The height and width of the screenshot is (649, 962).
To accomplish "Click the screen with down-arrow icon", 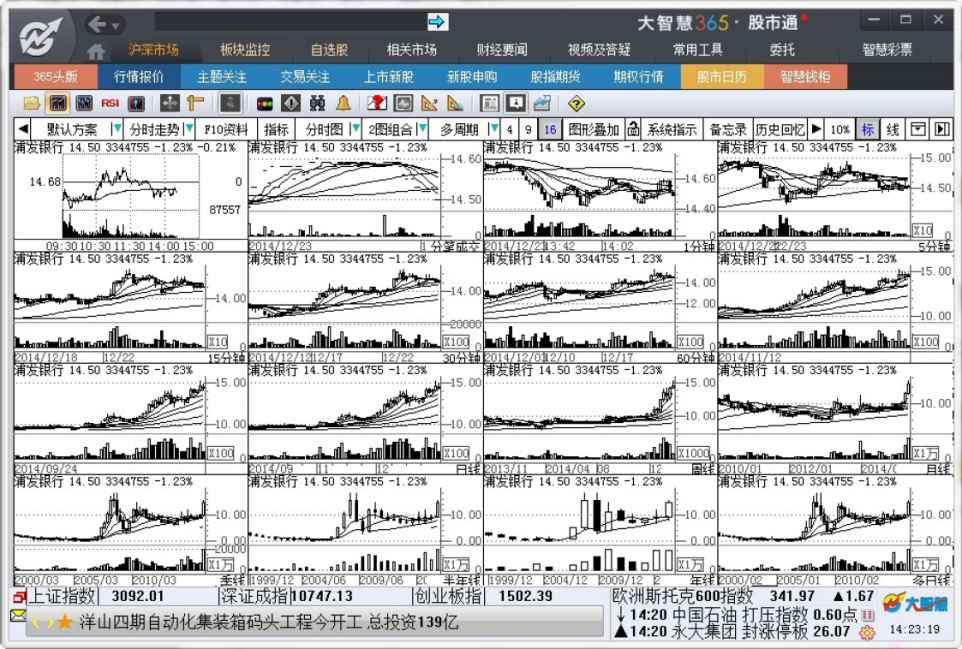I will coord(515,103).
